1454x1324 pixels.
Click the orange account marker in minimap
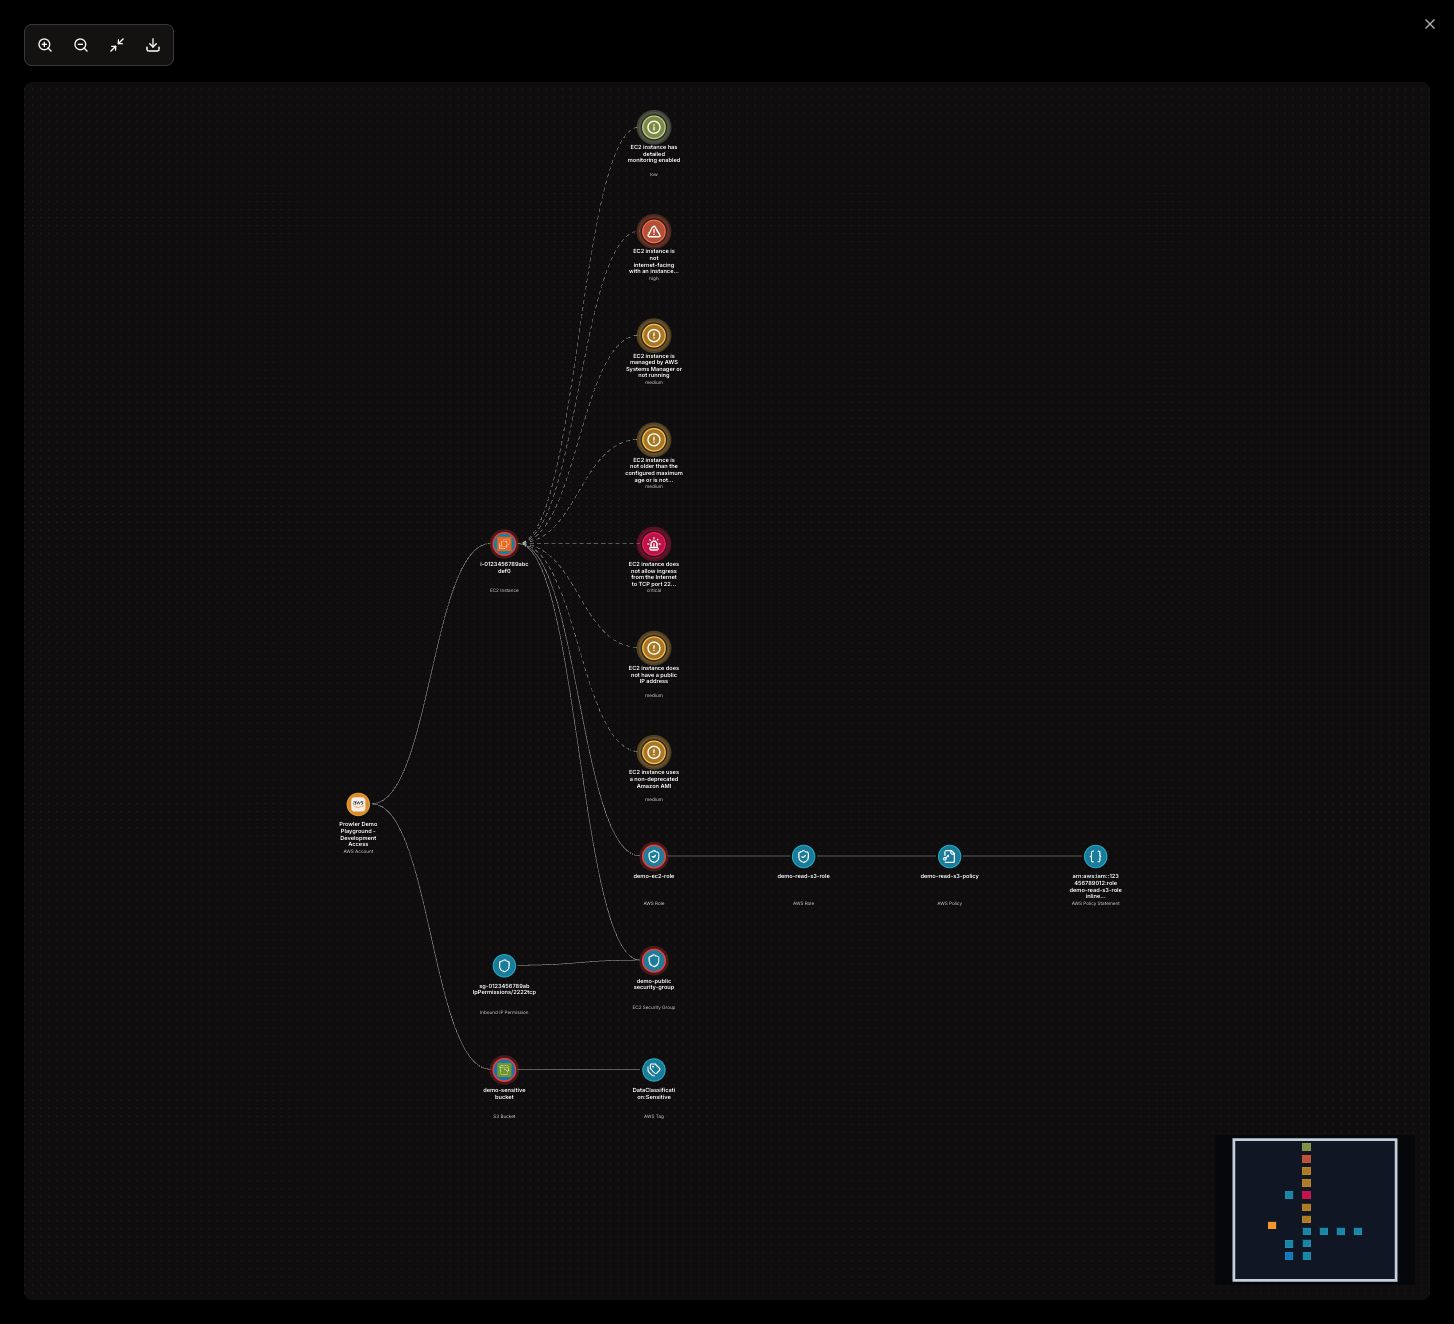[1272, 1225]
